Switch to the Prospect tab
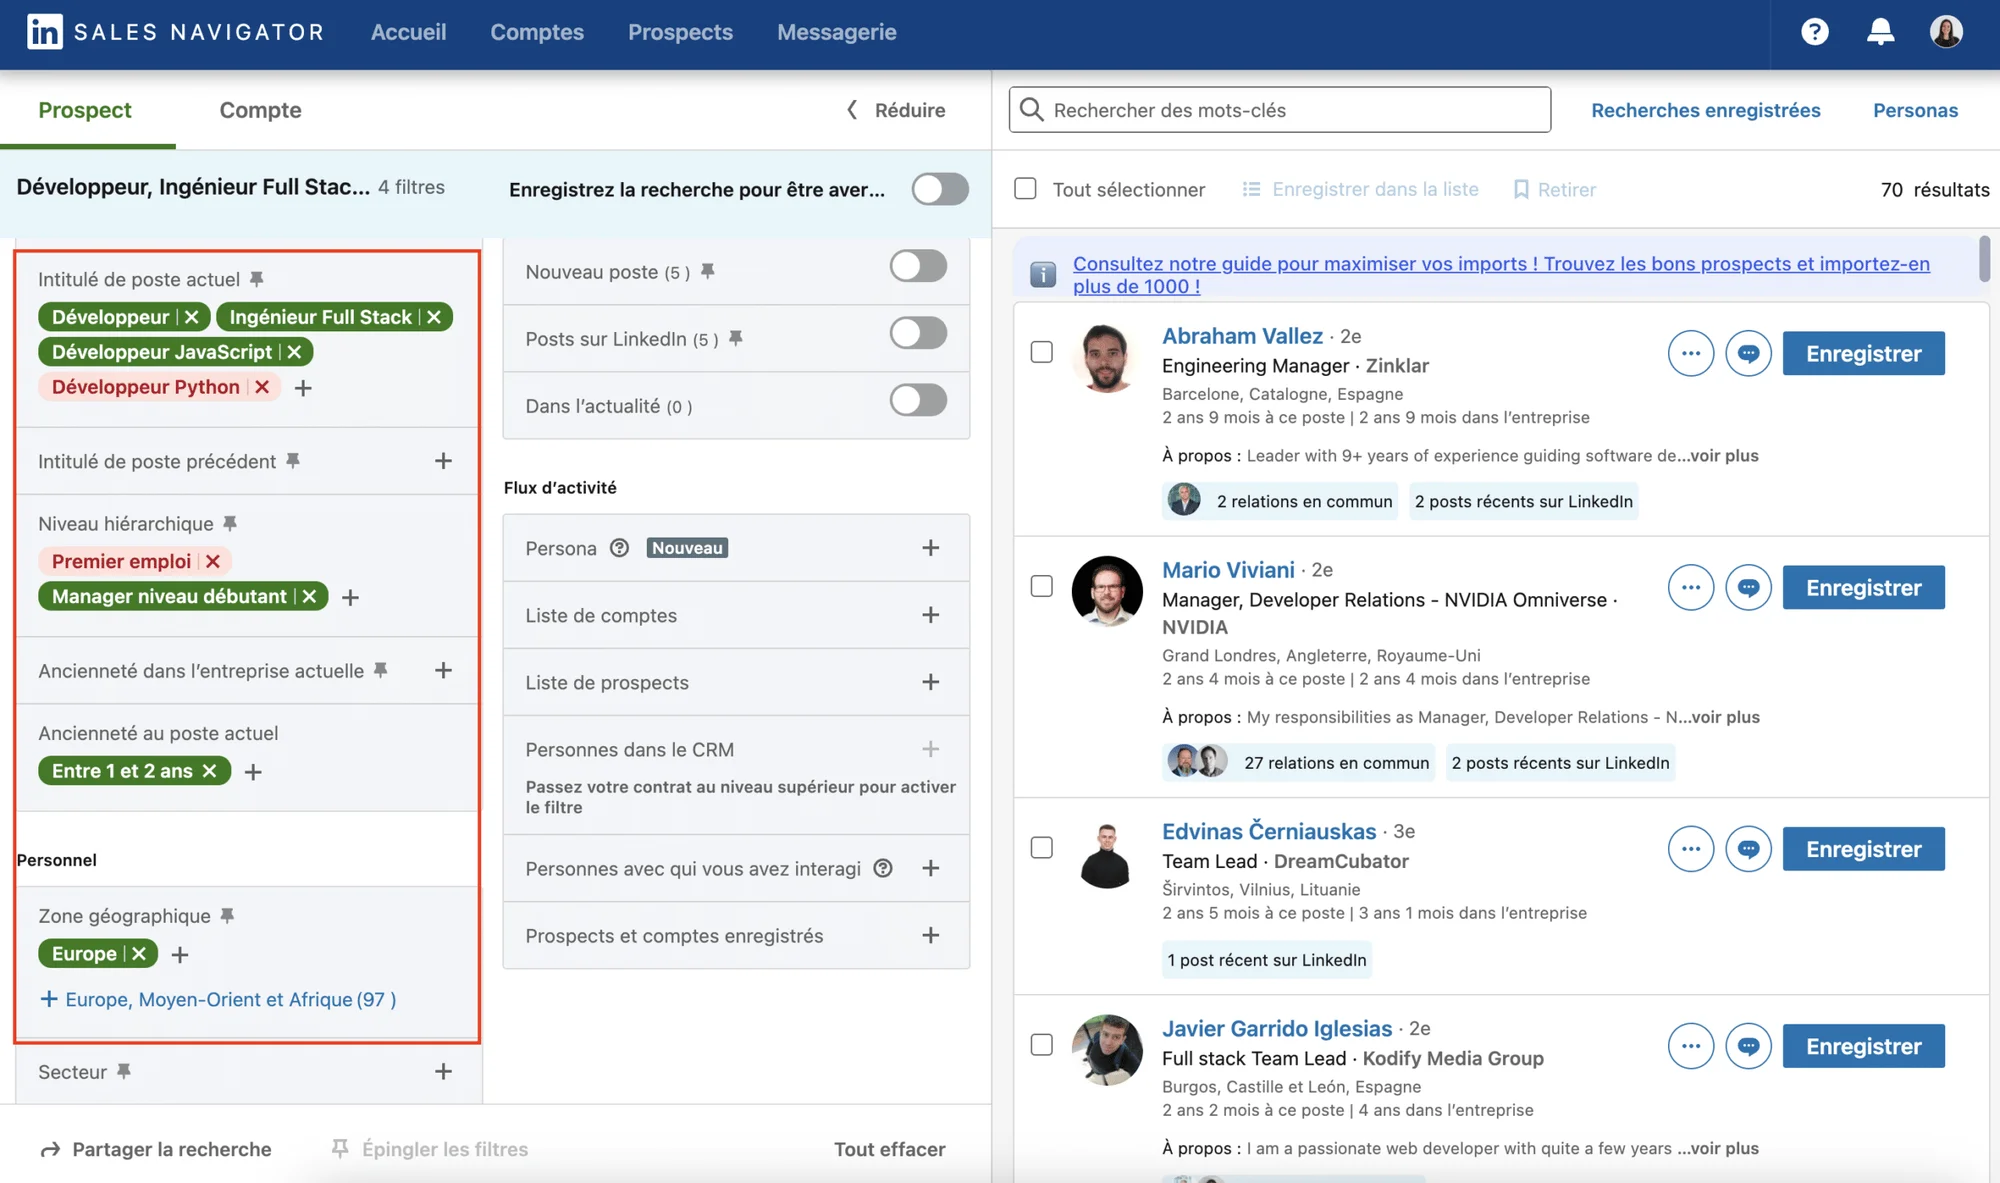The image size is (2000, 1183). (x=85, y=110)
